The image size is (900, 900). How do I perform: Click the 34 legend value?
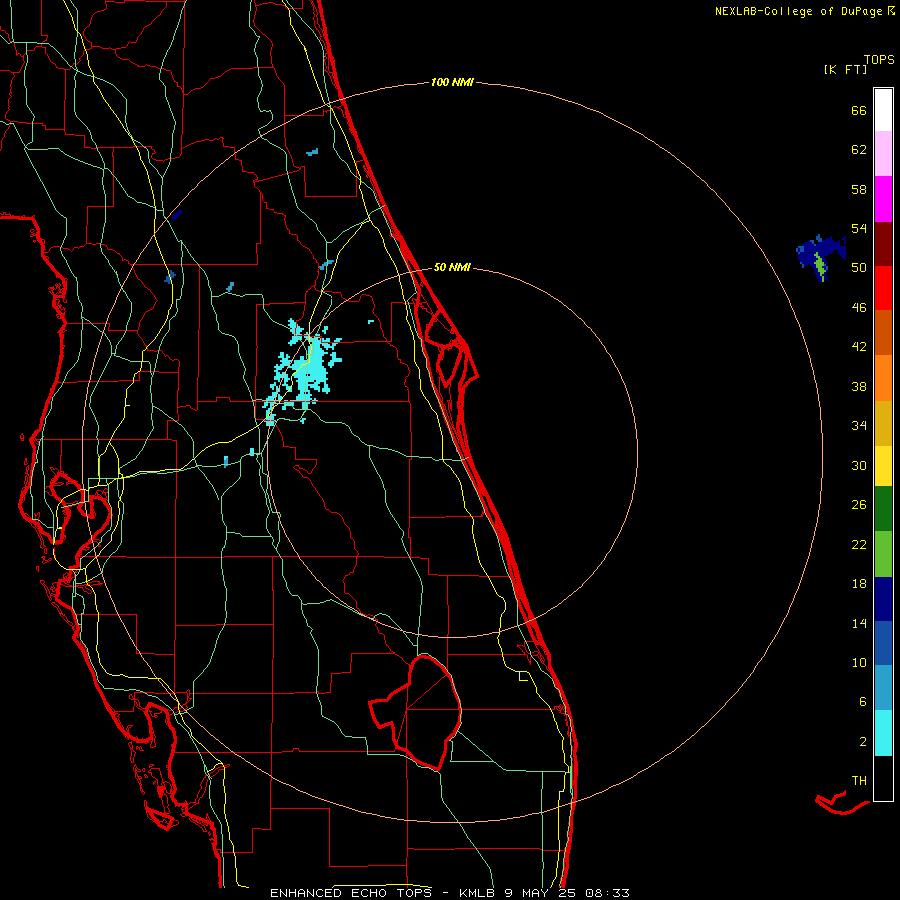point(859,425)
